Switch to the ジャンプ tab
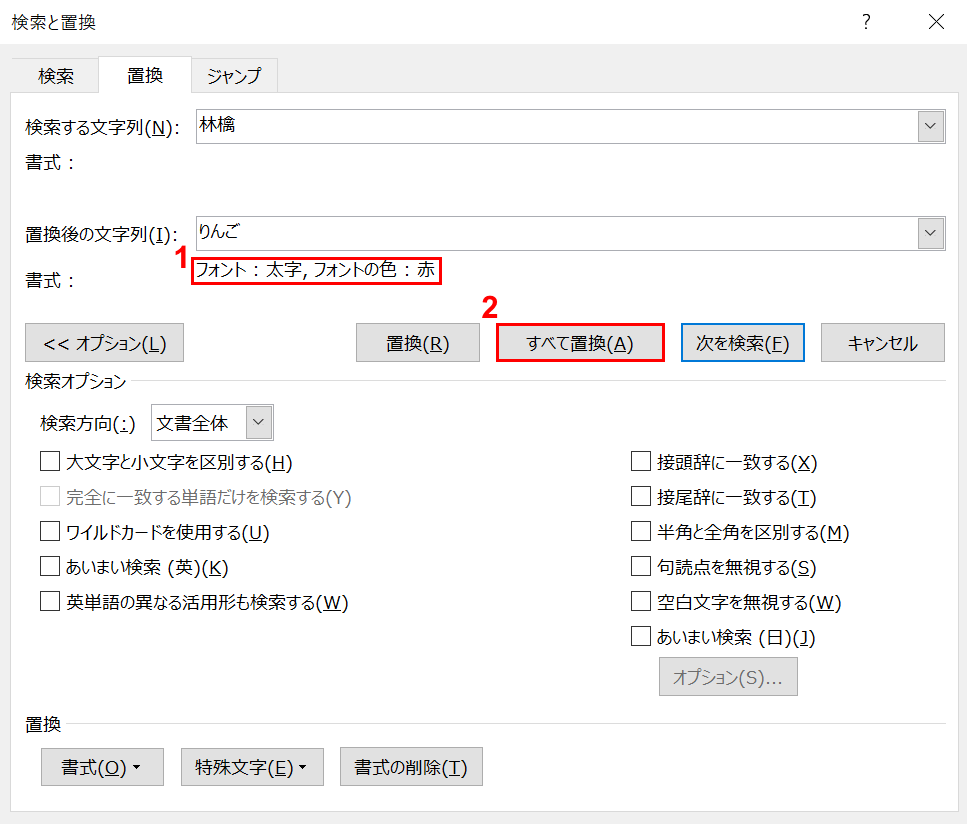This screenshot has width=967, height=824. tap(234, 75)
